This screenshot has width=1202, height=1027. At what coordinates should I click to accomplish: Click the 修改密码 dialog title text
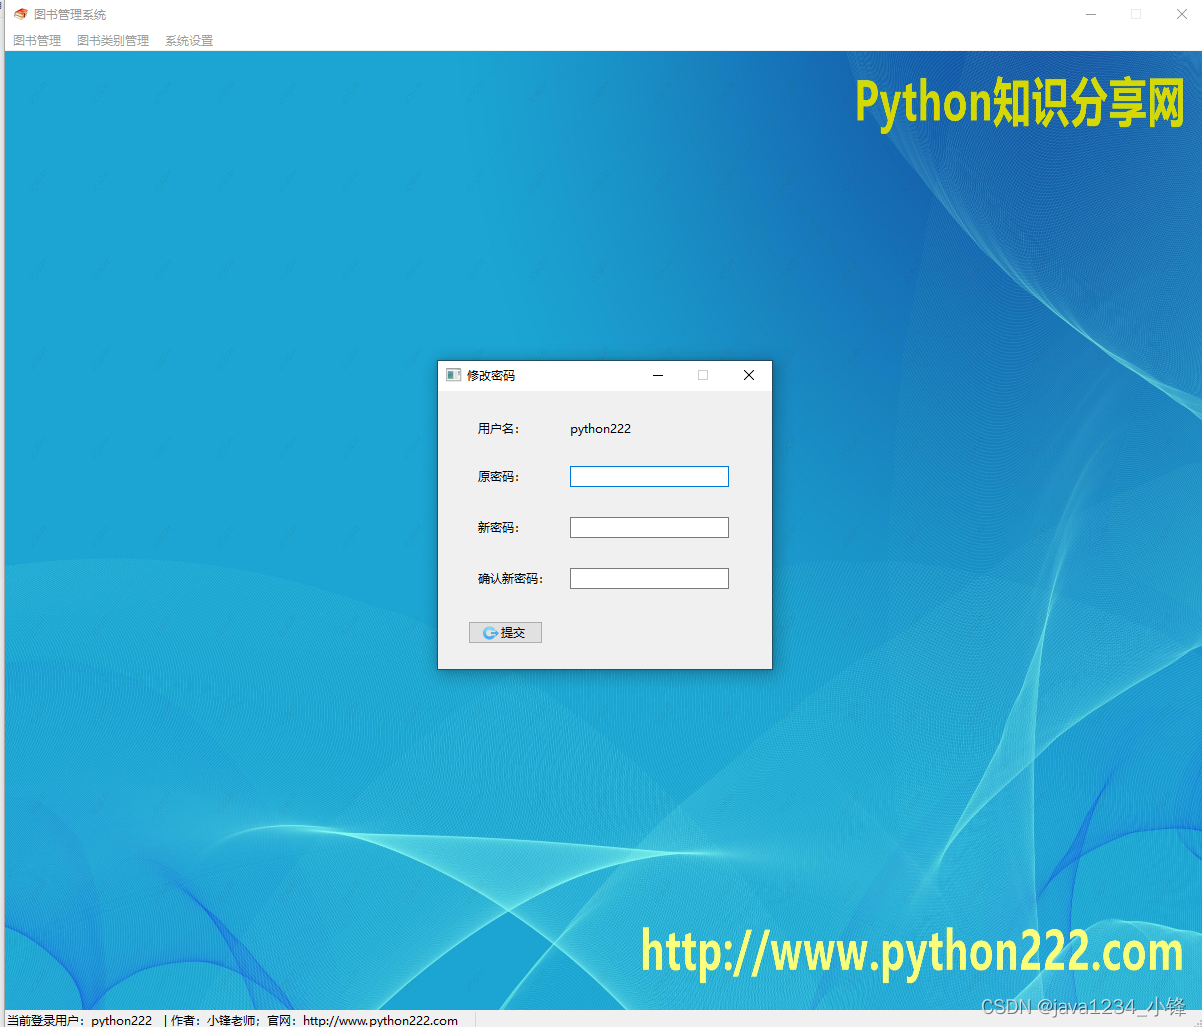coord(491,375)
